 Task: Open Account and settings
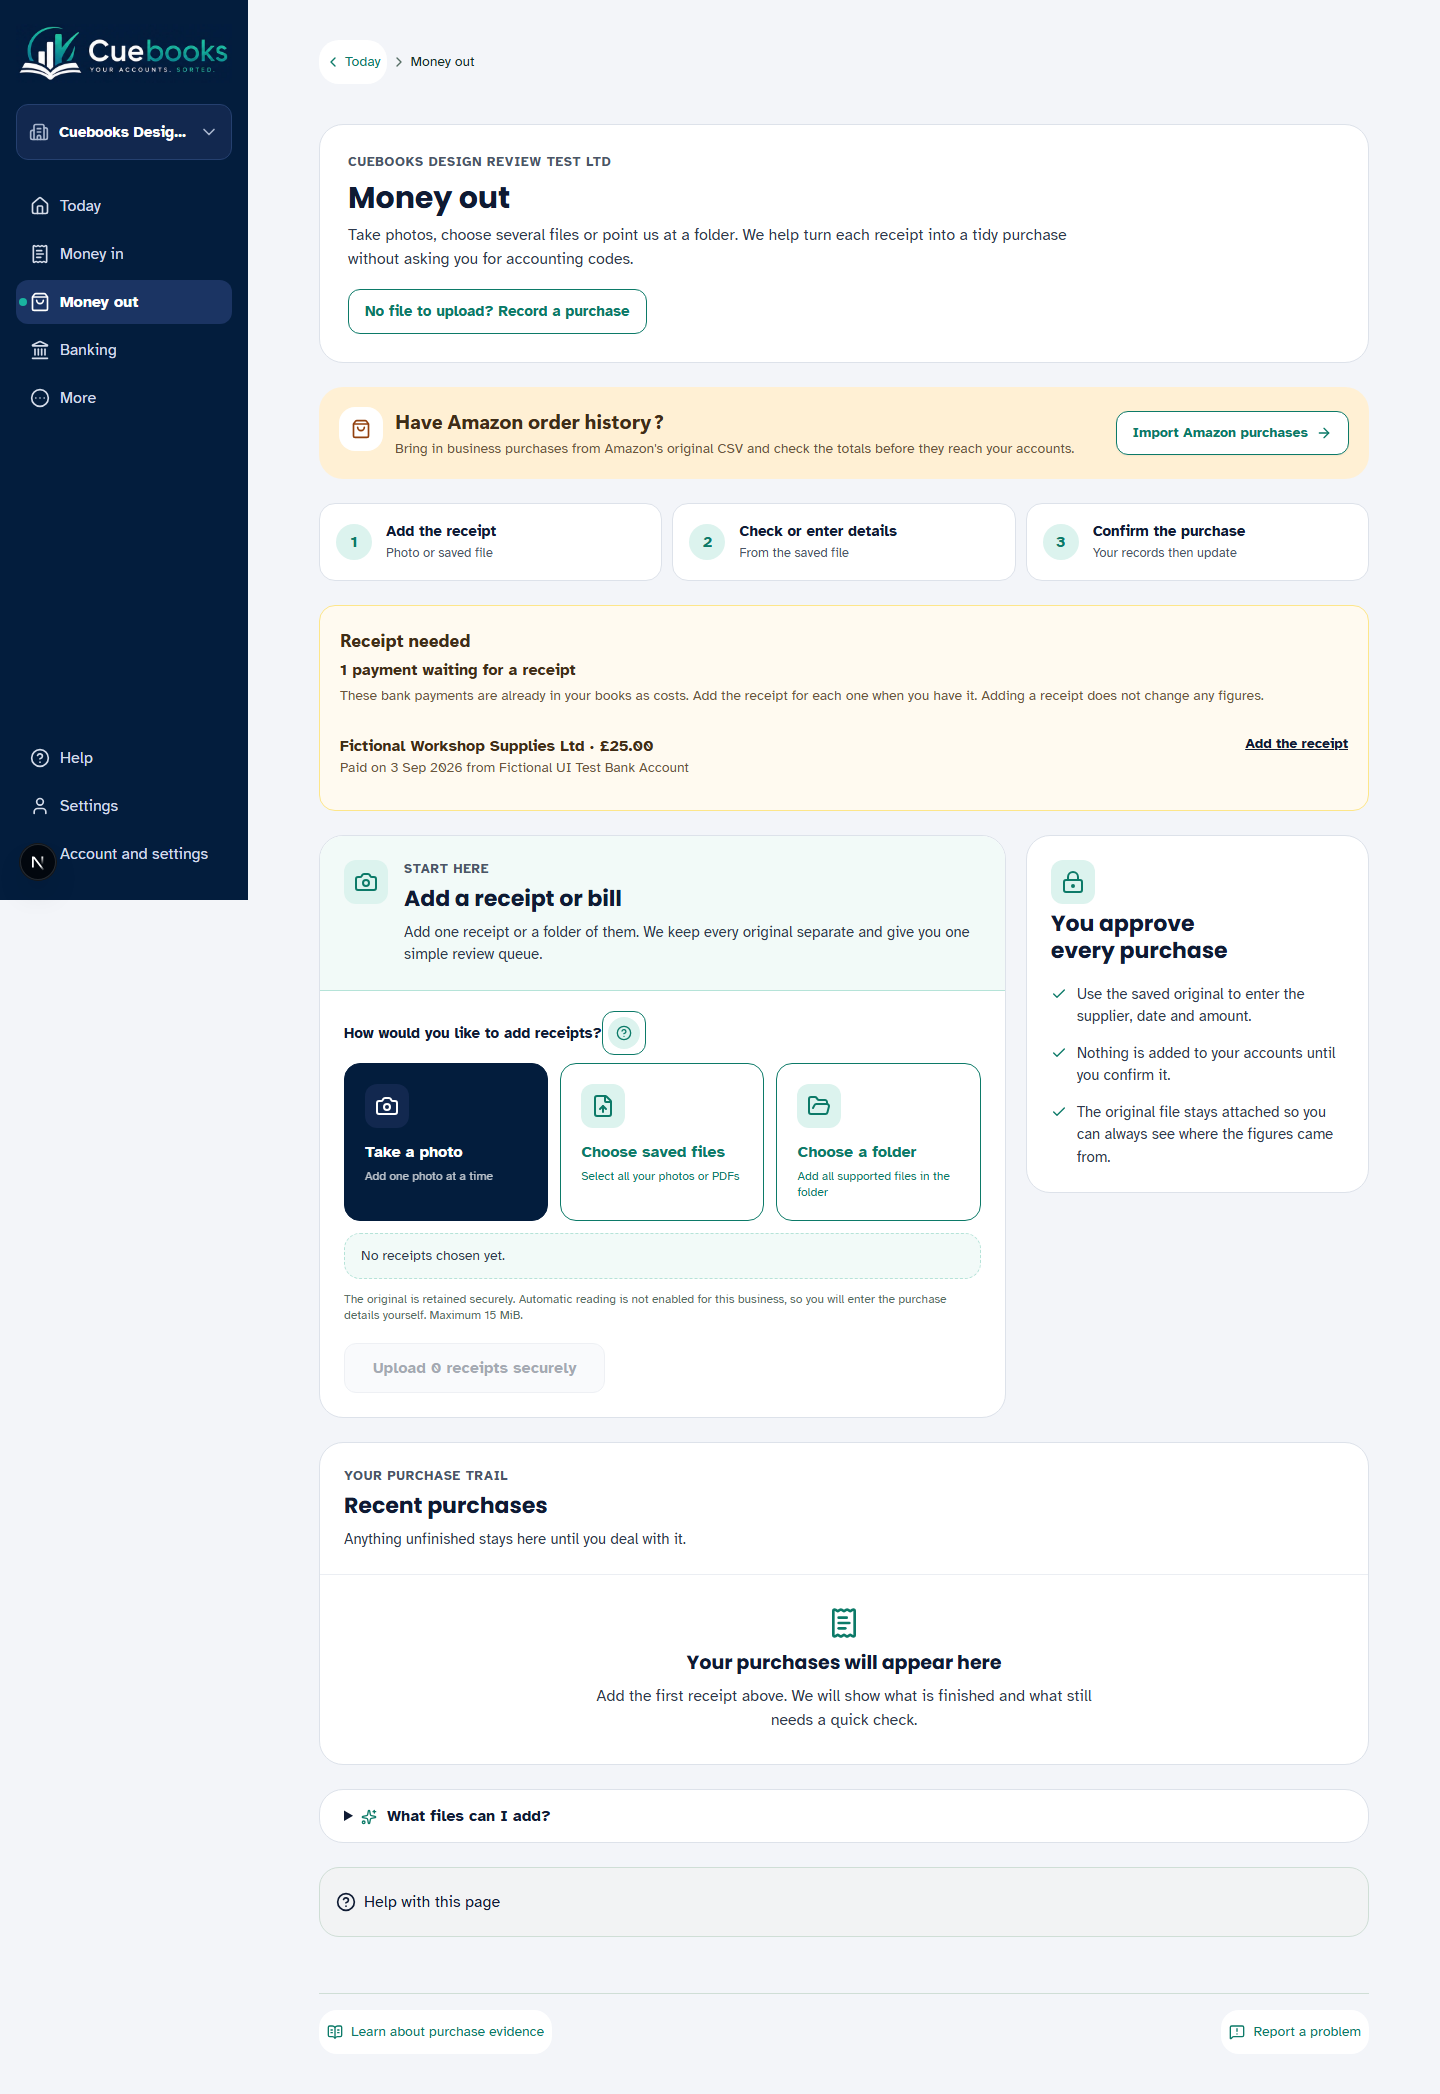coord(134,854)
